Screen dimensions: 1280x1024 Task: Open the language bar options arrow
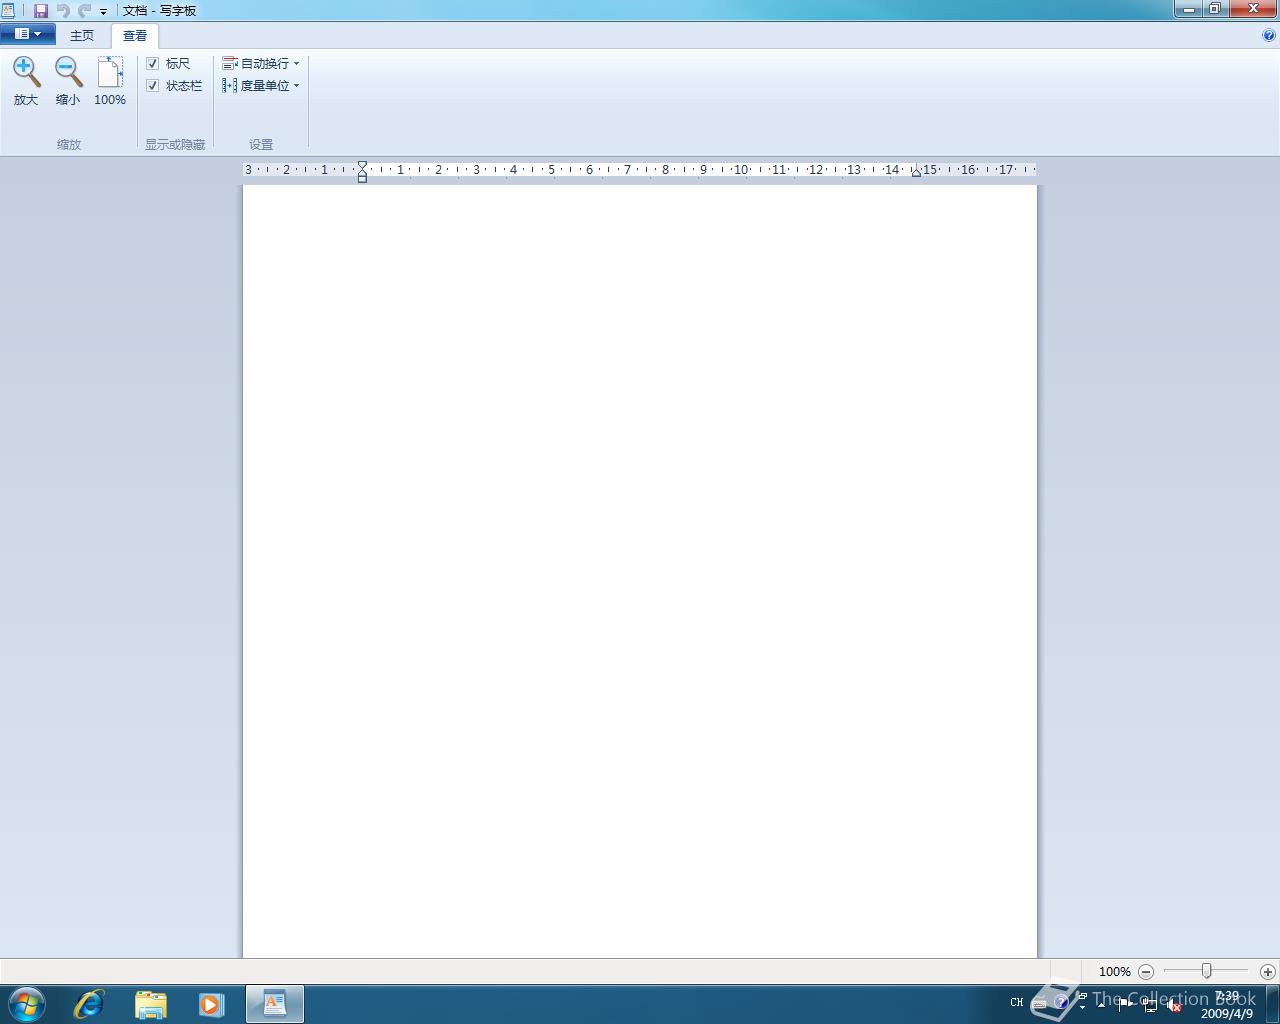point(1082,1007)
